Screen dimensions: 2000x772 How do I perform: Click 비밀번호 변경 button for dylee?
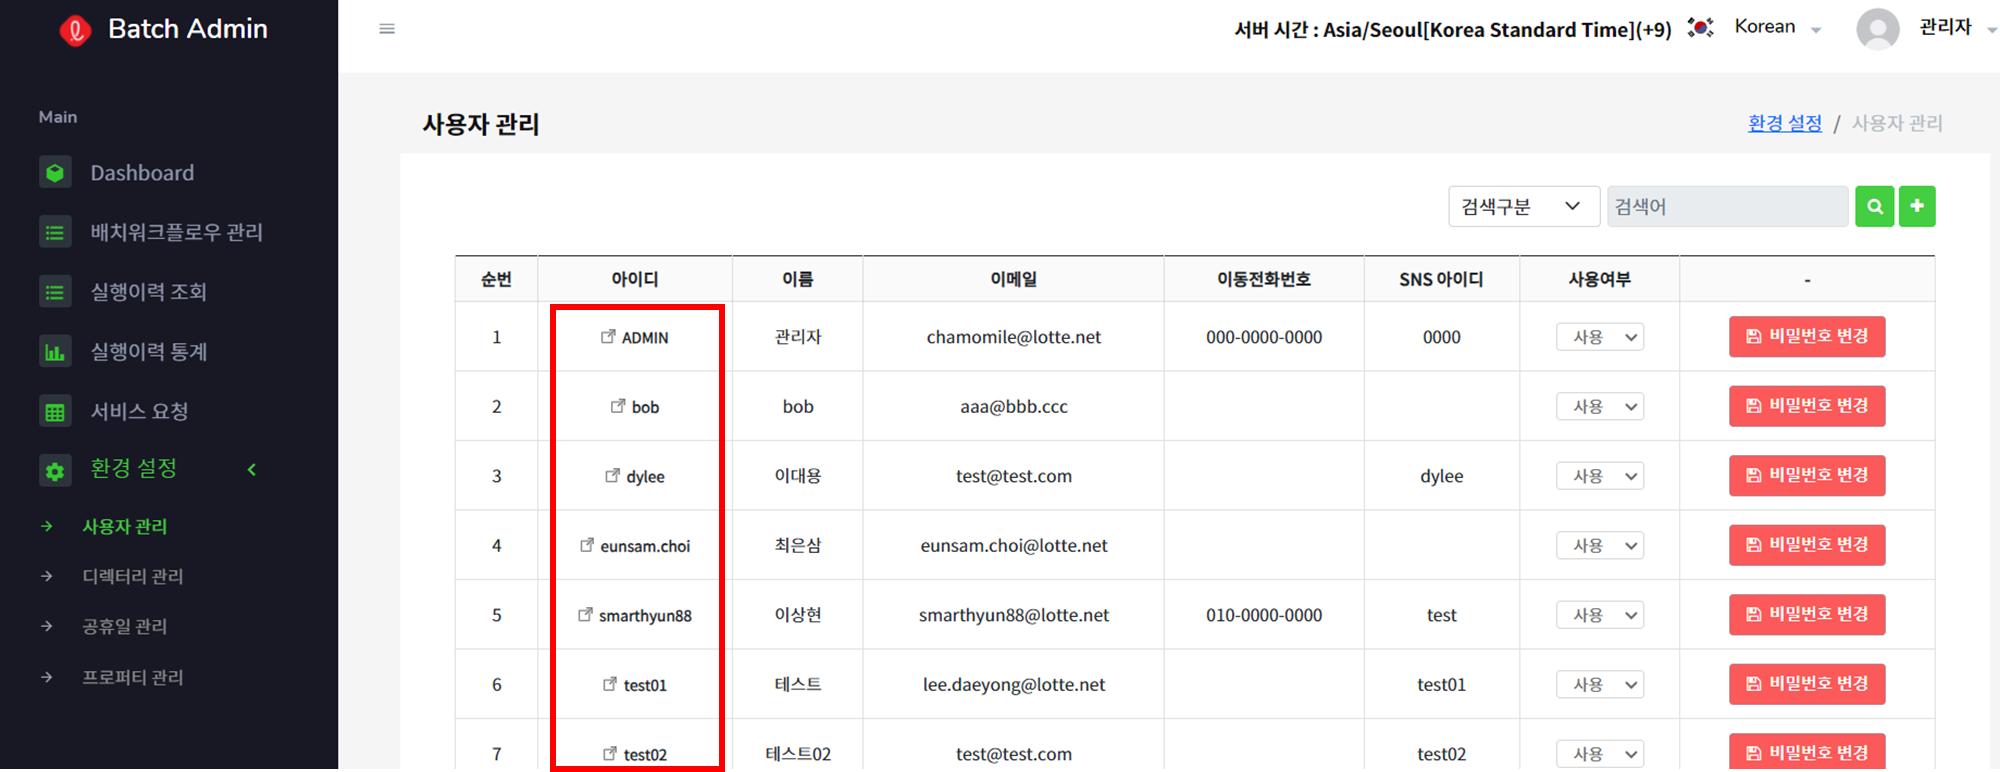(x=1807, y=476)
